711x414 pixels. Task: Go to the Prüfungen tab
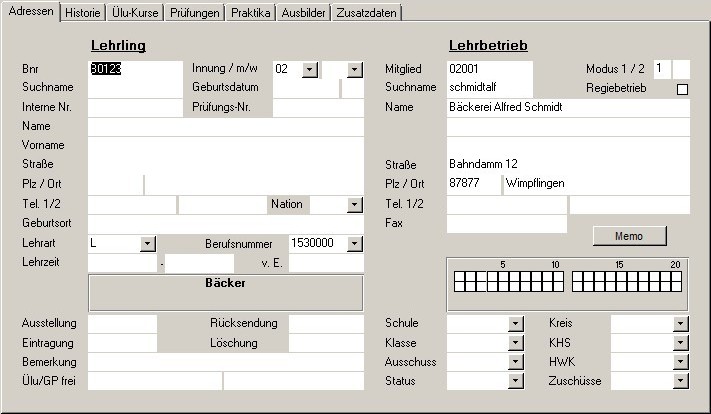click(194, 13)
